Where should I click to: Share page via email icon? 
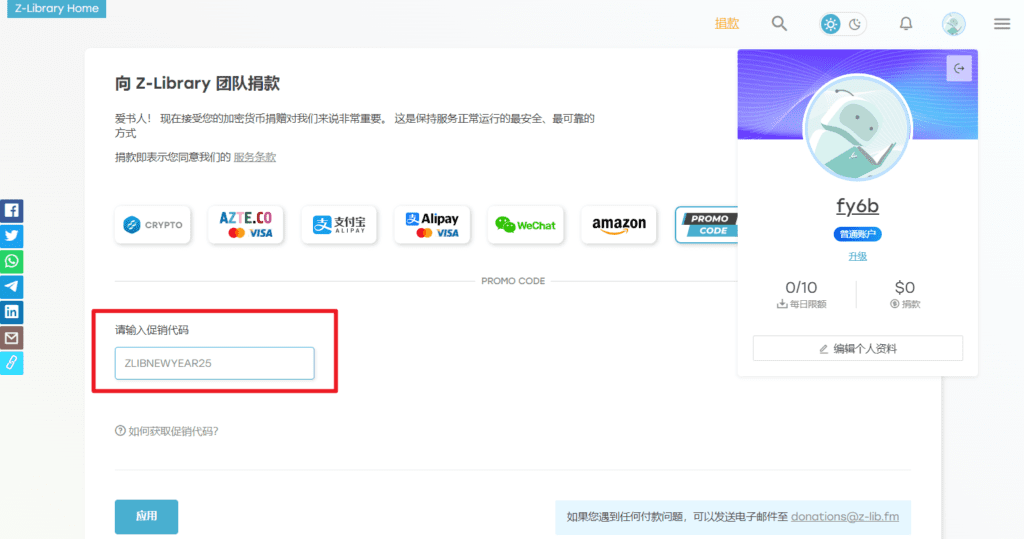click(x=12, y=338)
